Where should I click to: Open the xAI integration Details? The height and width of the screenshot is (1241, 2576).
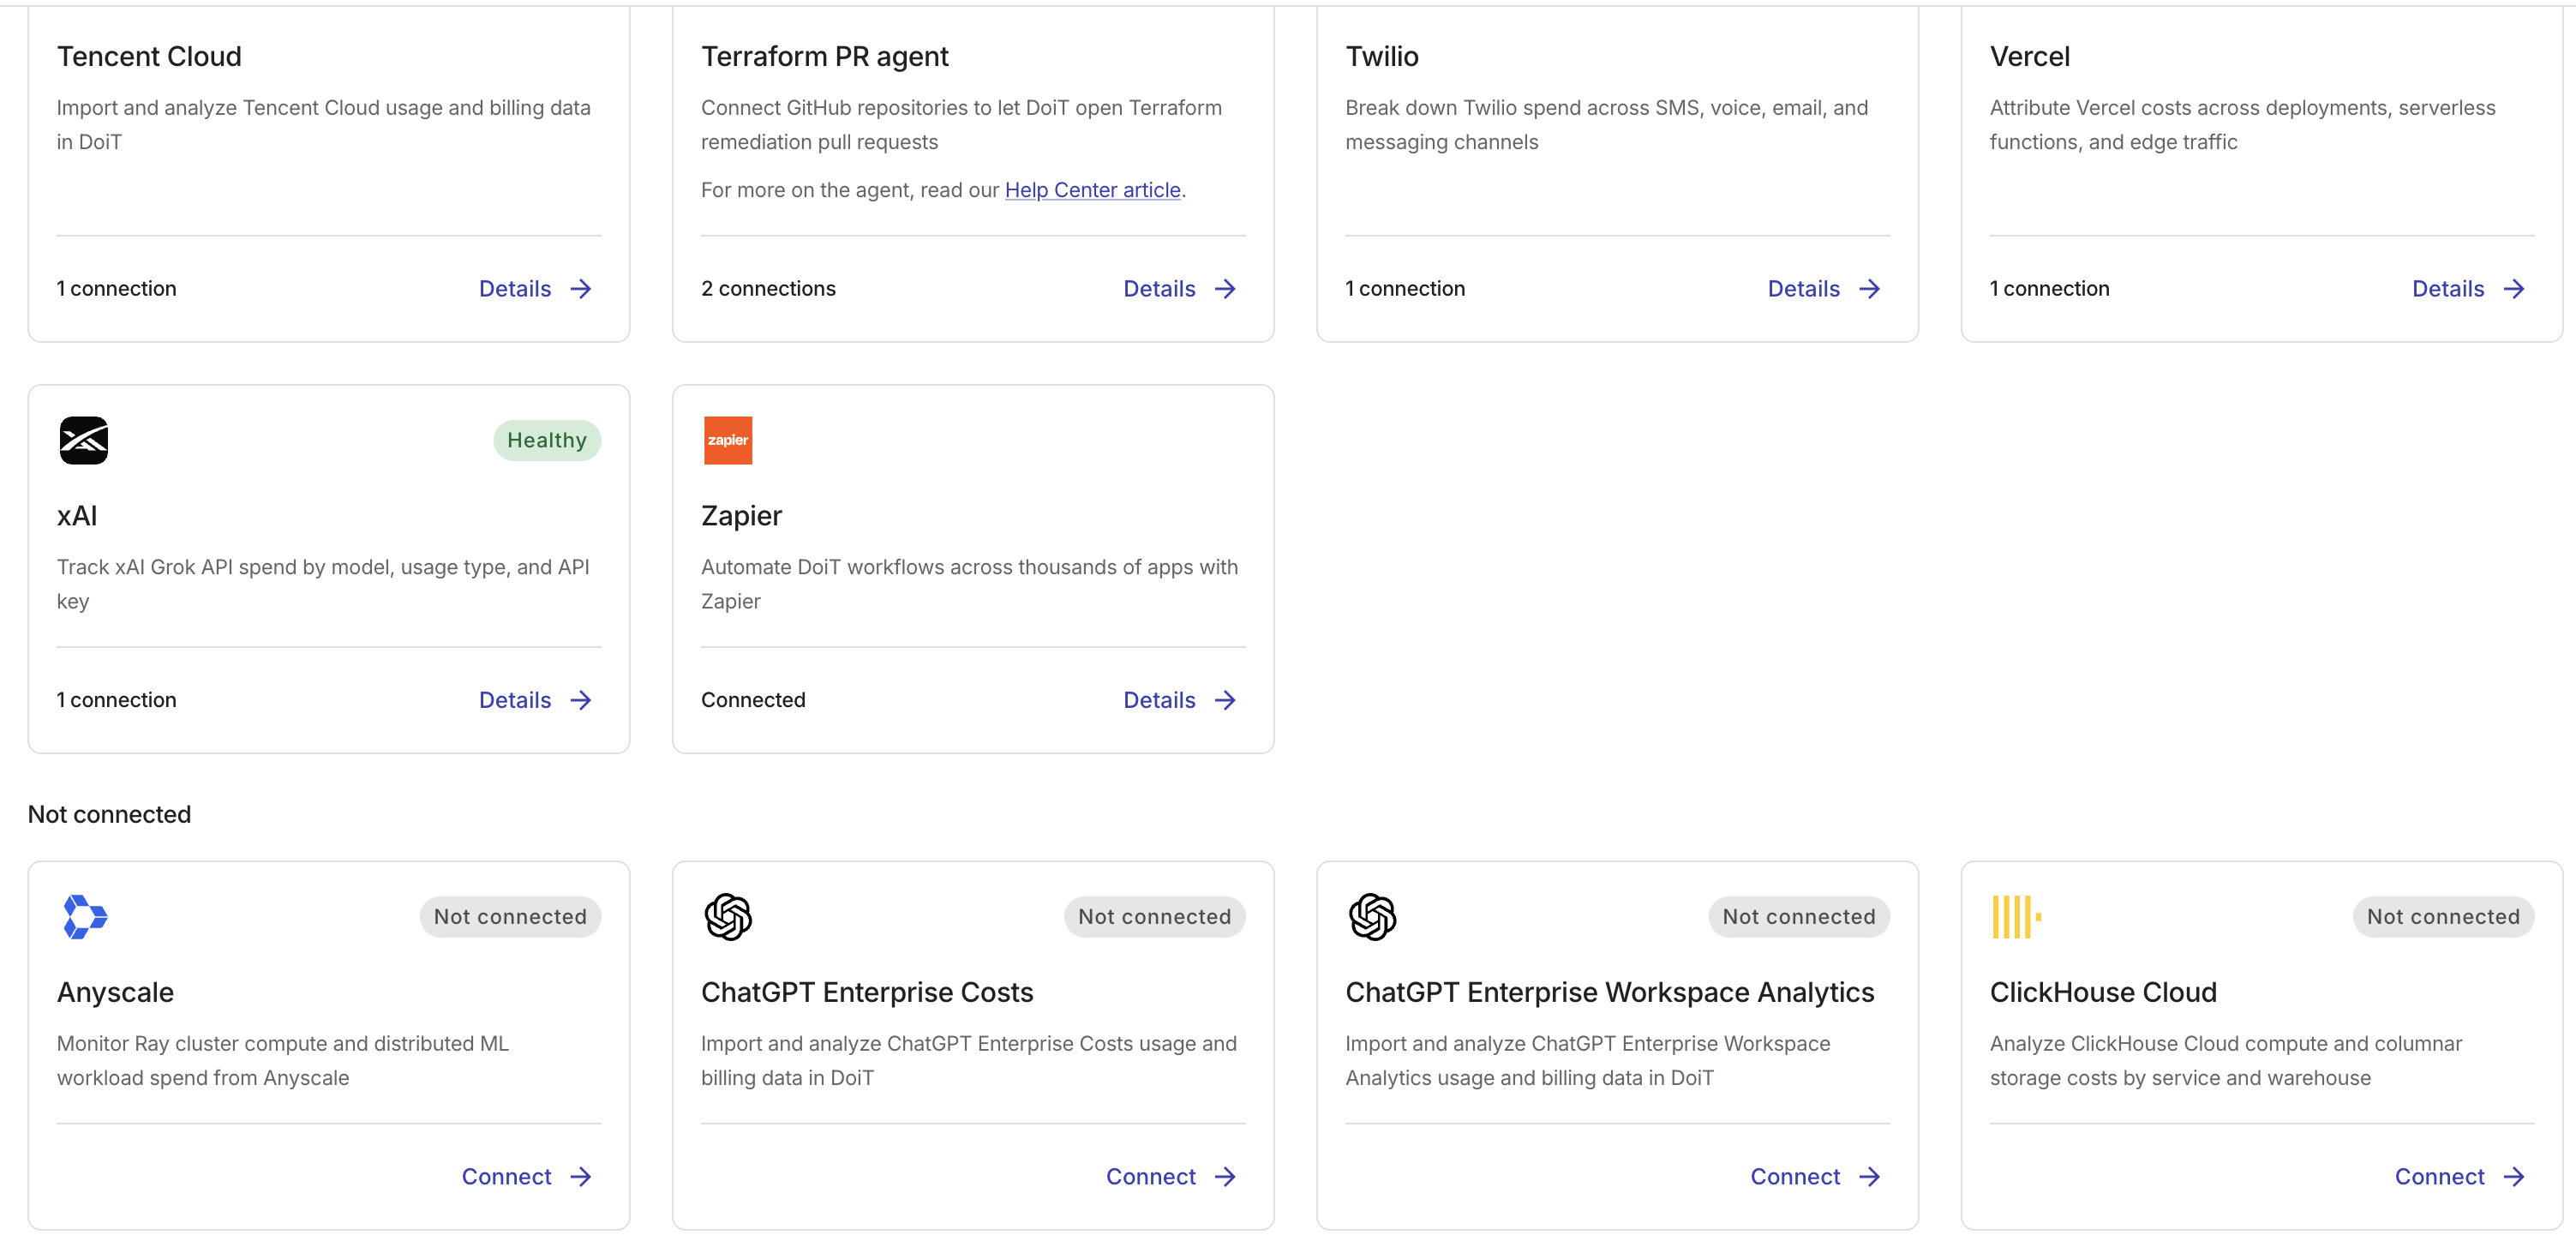pos(535,700)
